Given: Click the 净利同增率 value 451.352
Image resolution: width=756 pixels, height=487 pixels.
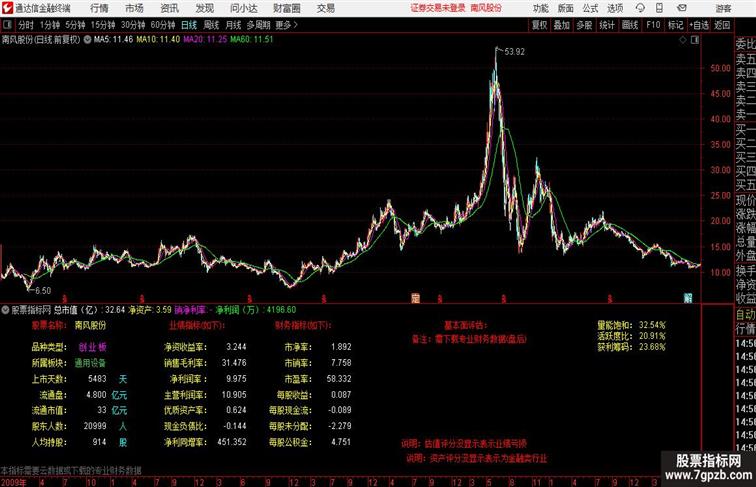Looking at the screenshot, I should click(232, 442).
